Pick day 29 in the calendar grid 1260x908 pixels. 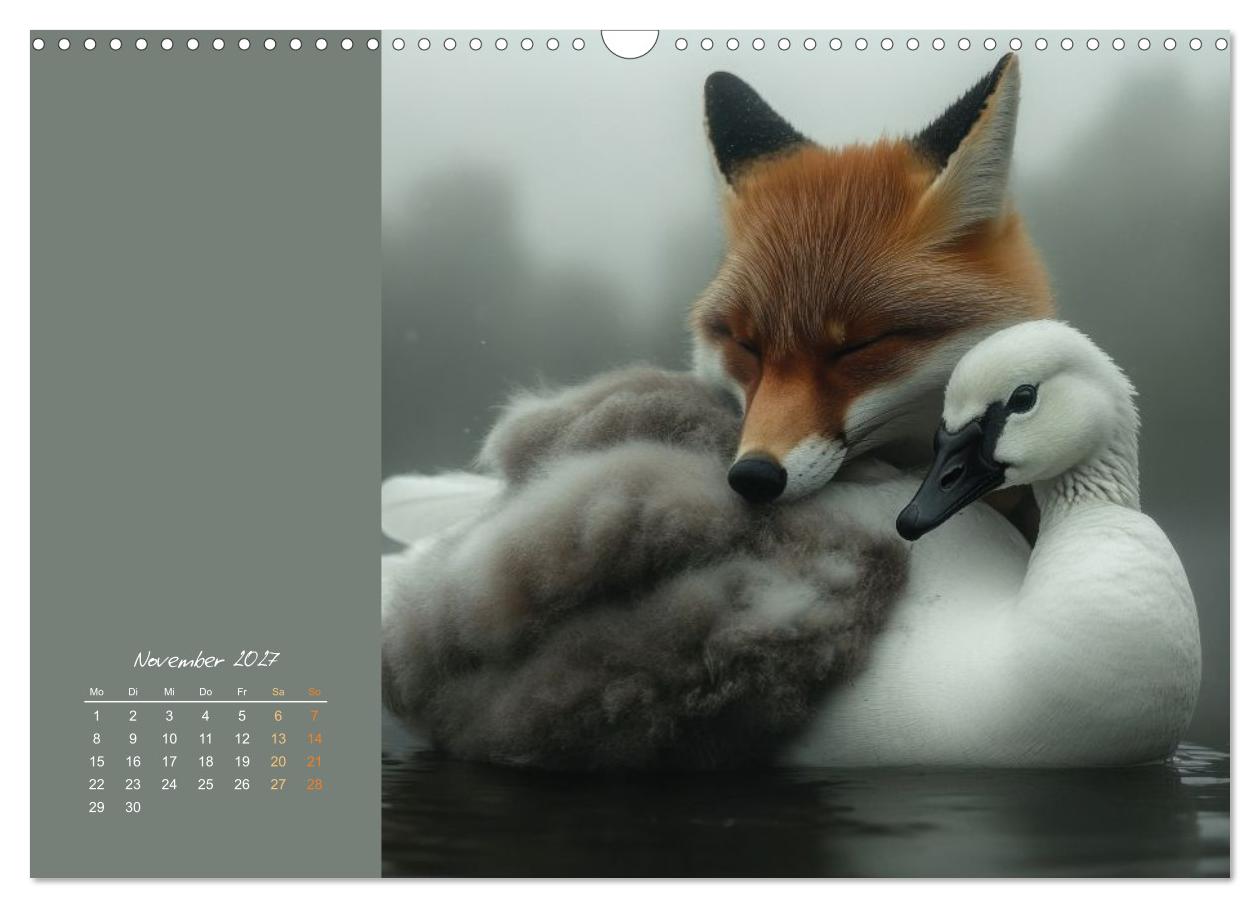[96, 808]
